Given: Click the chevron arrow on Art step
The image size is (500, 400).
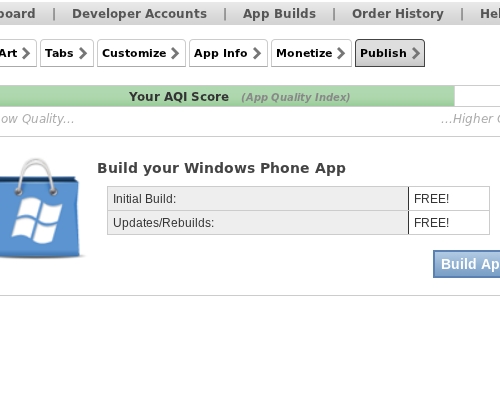Looking at the screenshot, I should 26,53.
